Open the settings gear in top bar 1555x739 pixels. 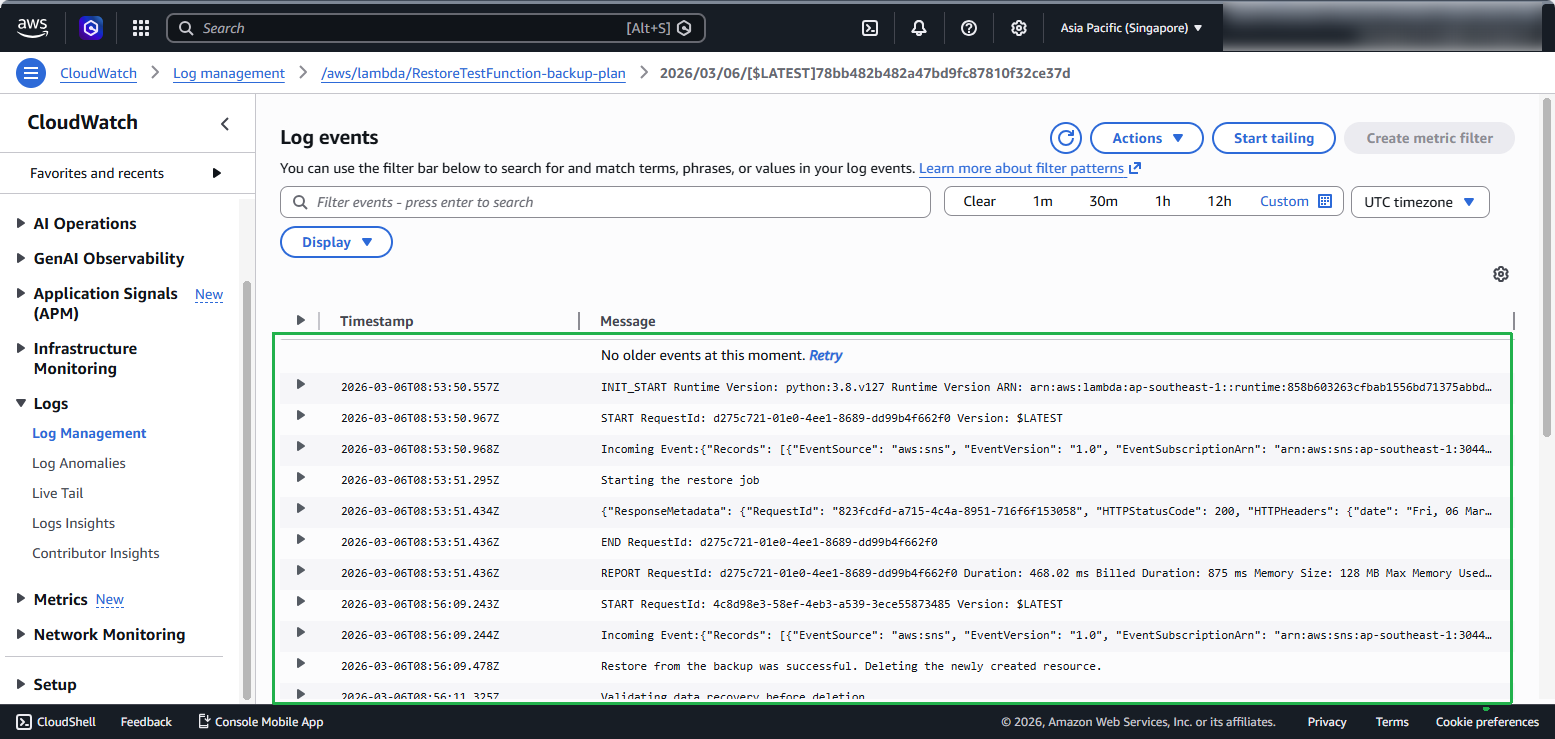click(x=1018, y=28)
